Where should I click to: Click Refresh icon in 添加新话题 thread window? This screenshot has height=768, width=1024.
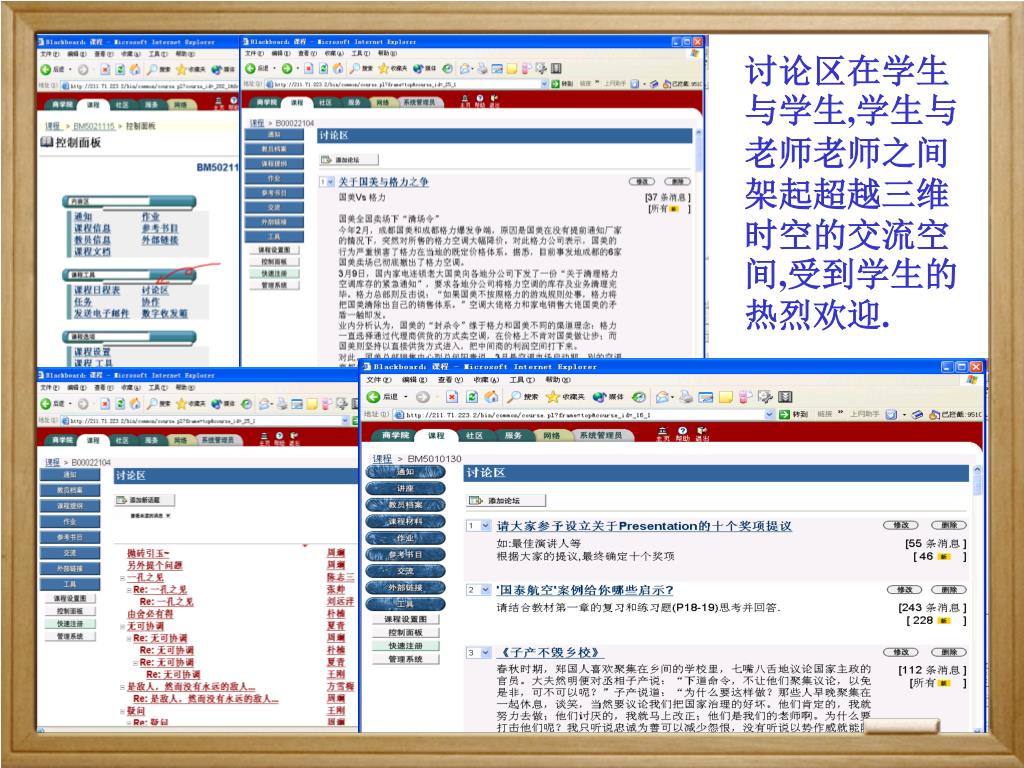[x=120, y=404]
